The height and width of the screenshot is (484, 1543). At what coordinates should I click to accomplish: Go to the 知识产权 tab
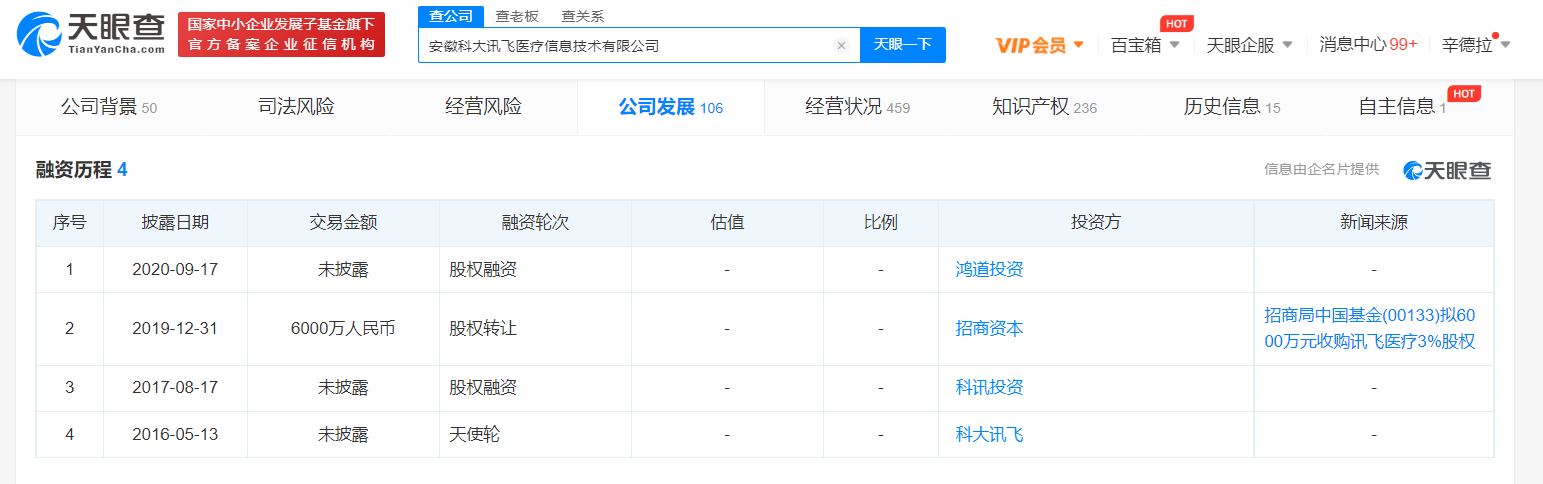coord(1044,107)
